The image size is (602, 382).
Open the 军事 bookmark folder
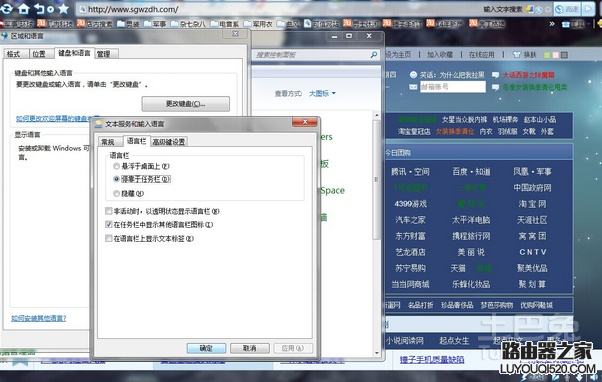[x=155, y=24]
